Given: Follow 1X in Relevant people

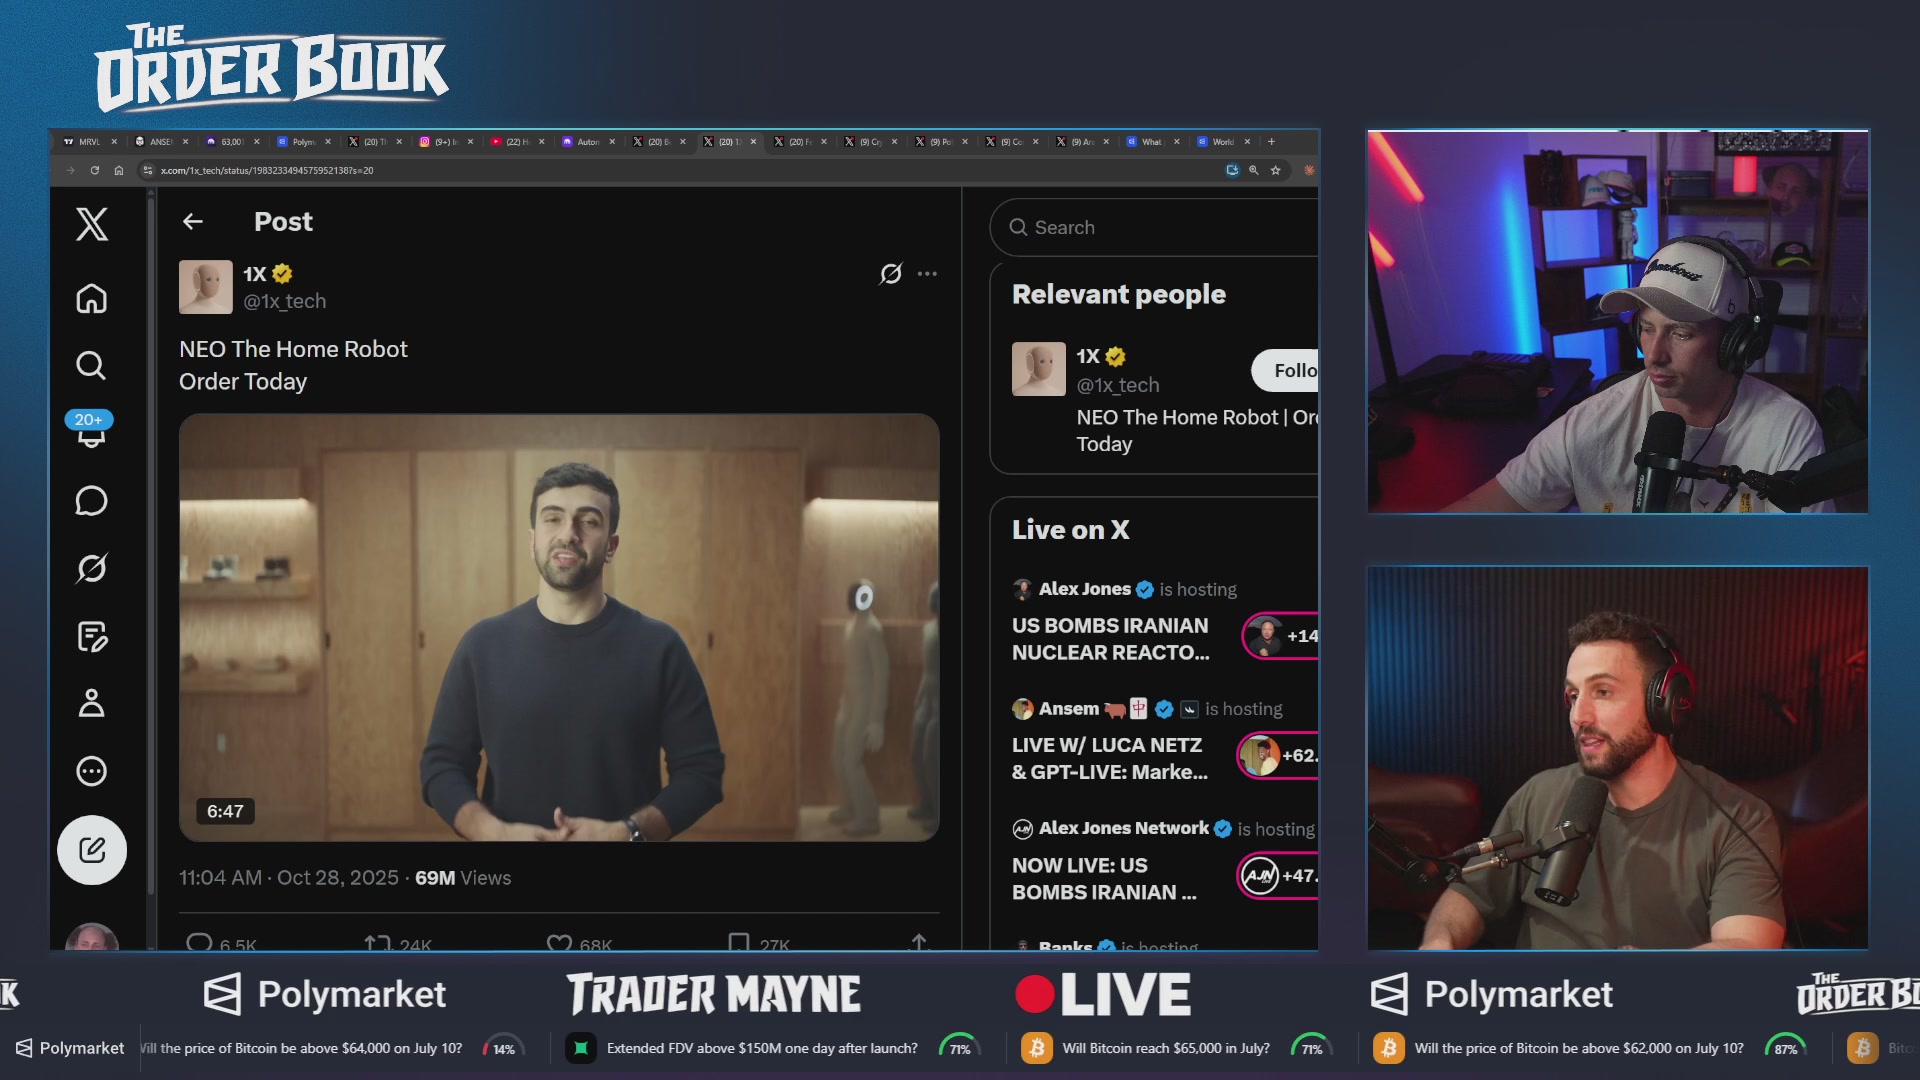Looking at the screenshot, I should 1285,370.
